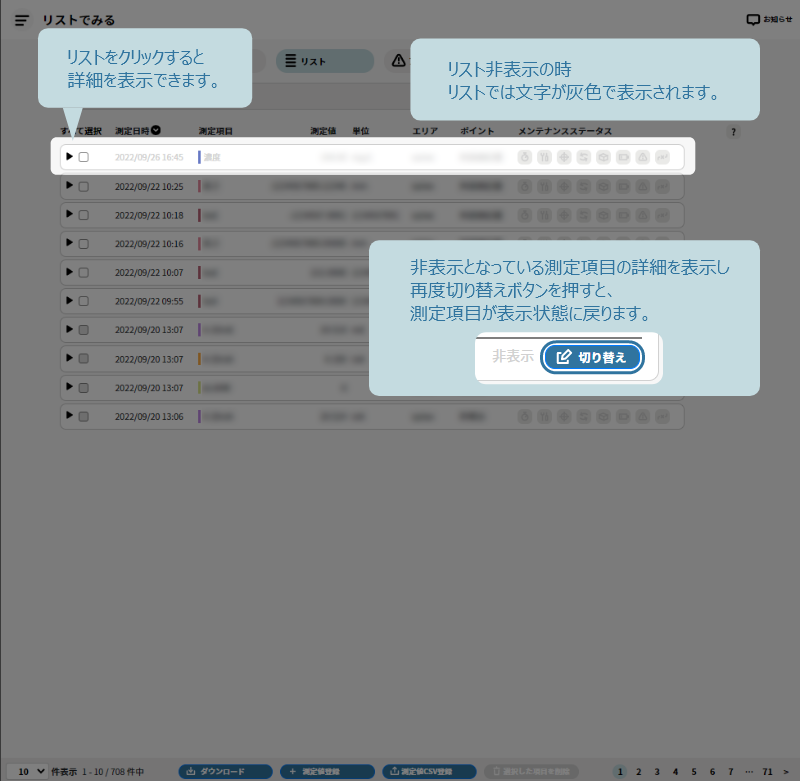Expand the green-bar 2022/09/20 13:07 row

[x=69, y=386]
